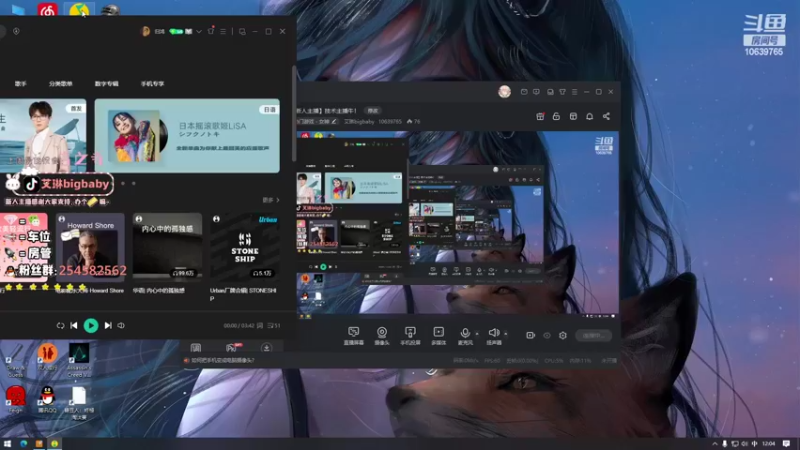Click the grey live status button

click(x=594, y=336)
